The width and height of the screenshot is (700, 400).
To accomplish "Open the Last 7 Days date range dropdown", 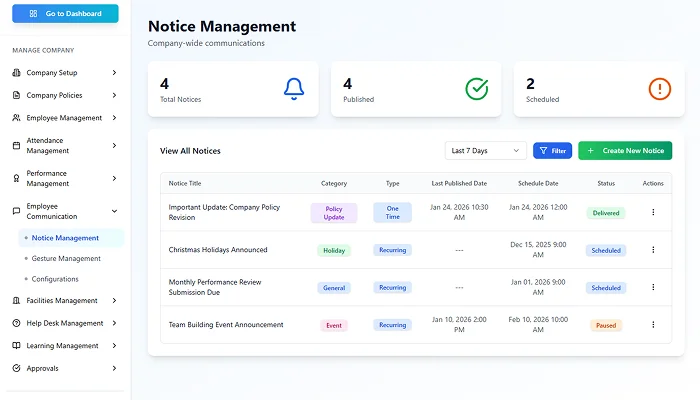I will coord(485,151).
